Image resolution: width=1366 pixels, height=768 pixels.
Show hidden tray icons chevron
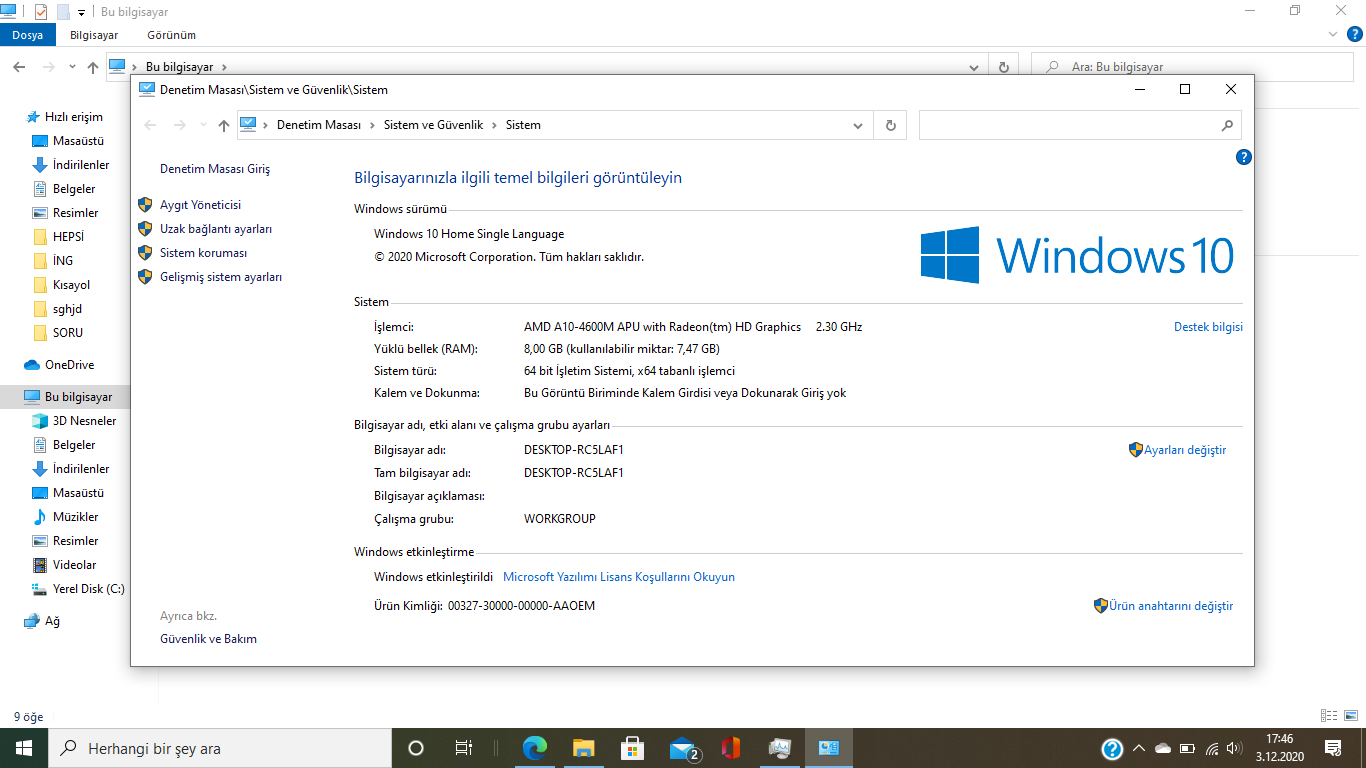click(1138, 748)
